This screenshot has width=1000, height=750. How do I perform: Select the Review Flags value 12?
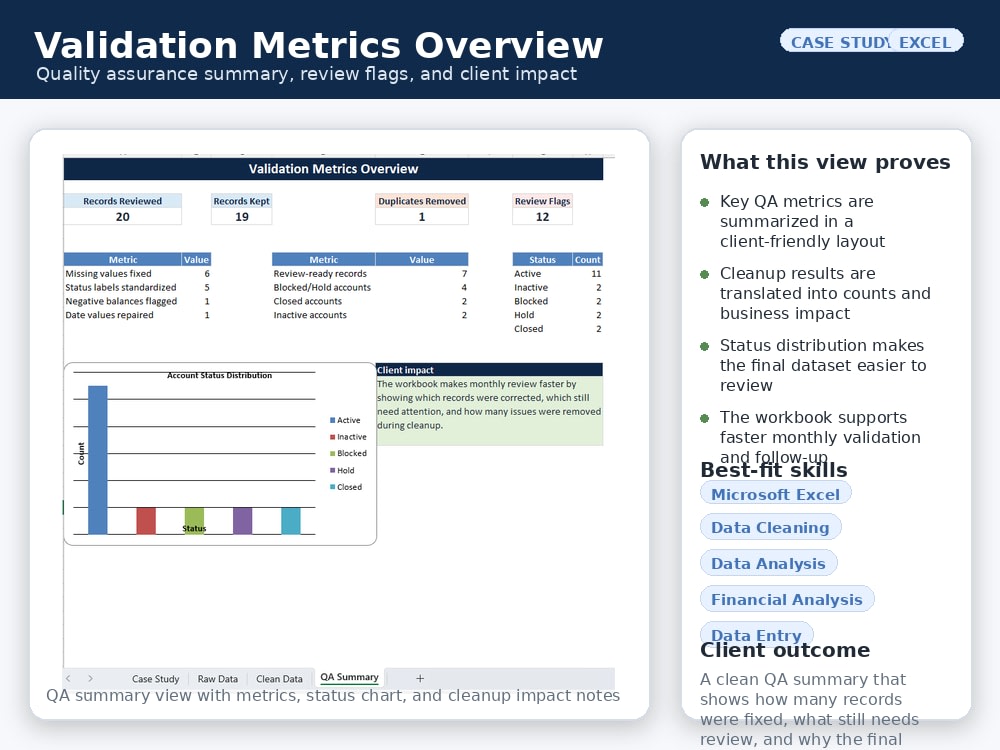(542, 217)
